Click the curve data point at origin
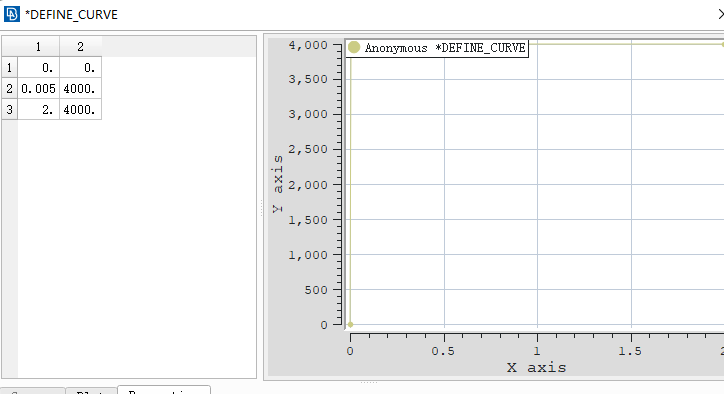The image size is (724, 394). pyautogui.click(x=350, y=325)
